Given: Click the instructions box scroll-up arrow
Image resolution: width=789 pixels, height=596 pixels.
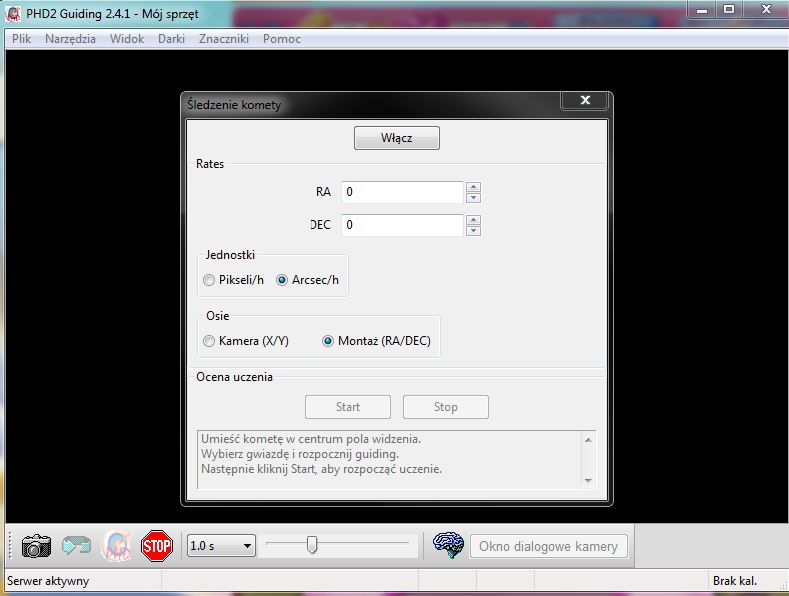Looking at the screenshot, I should pyautogui.click(x=588, y=440).
